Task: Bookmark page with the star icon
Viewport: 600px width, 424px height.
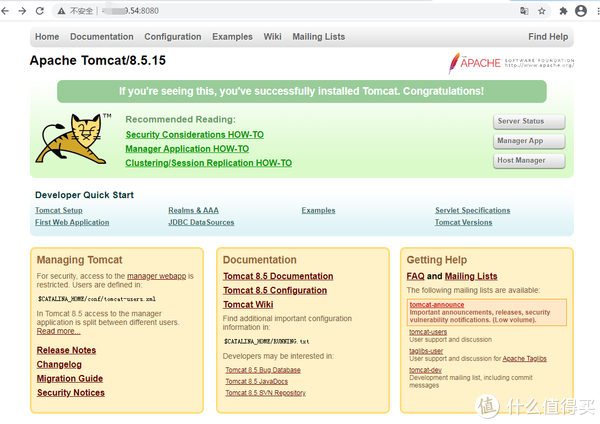Action: [x=541, y=11]
